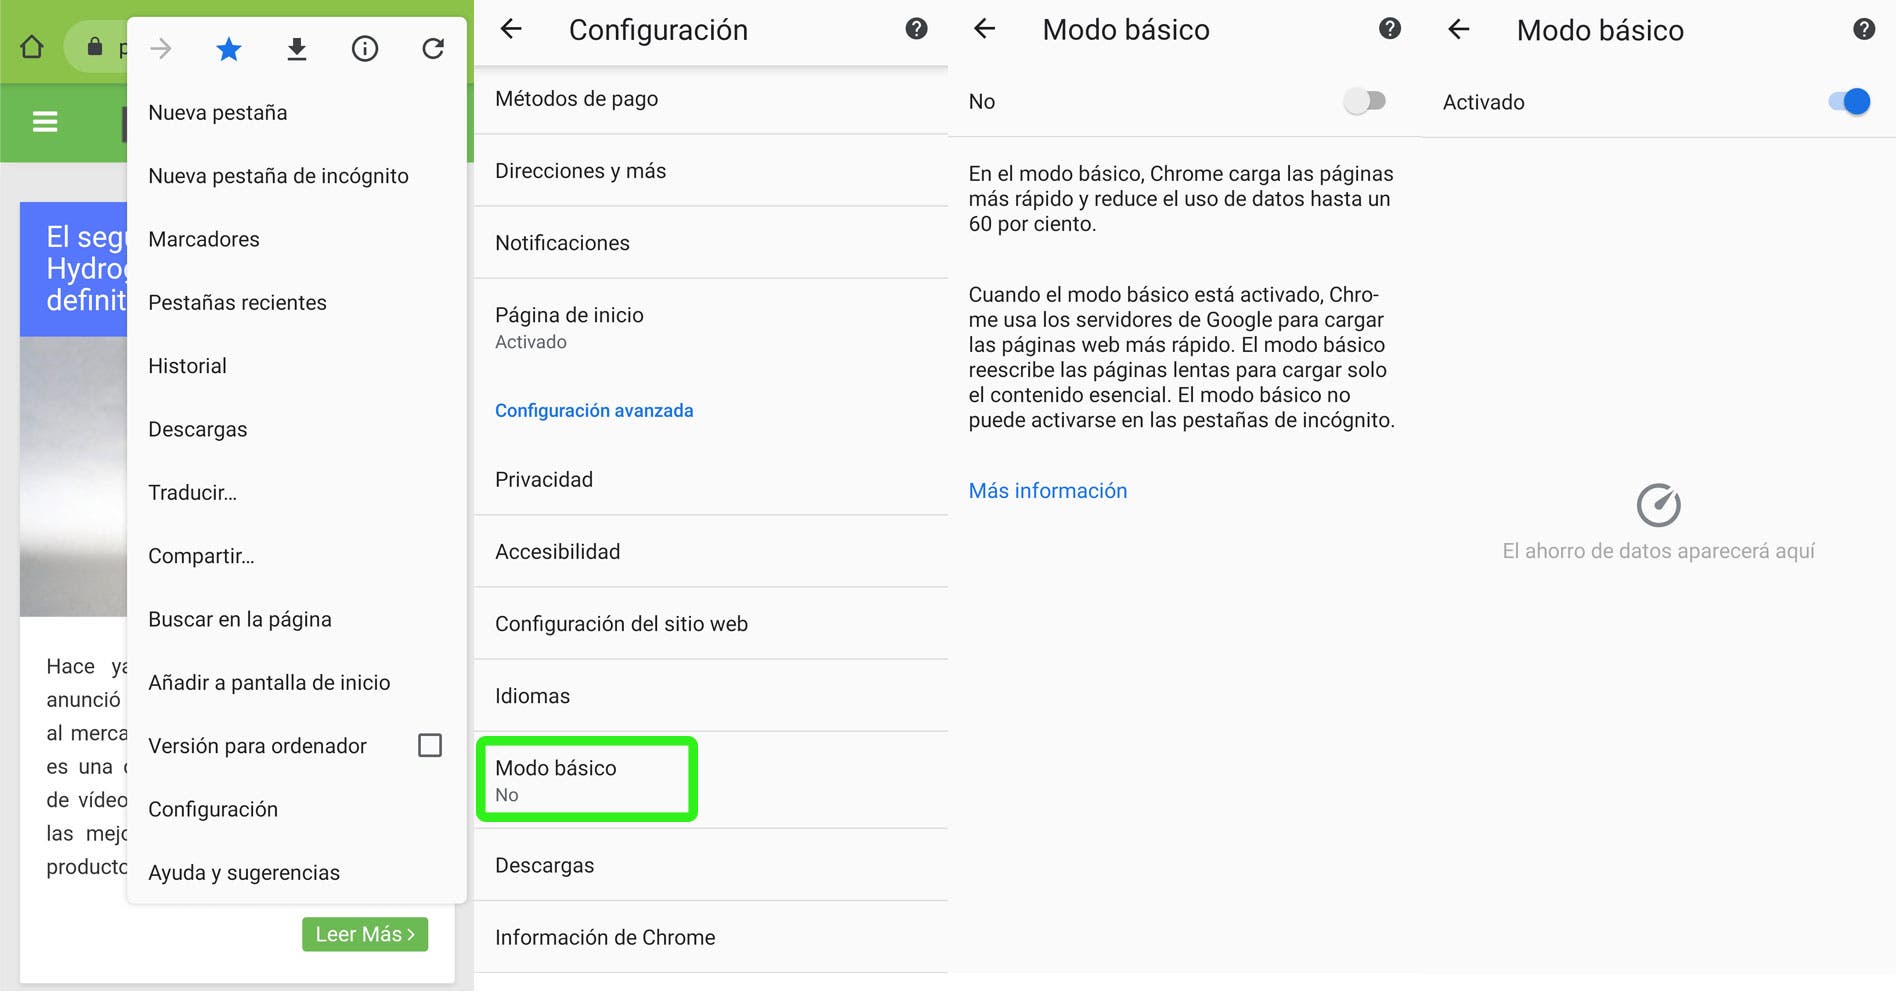Go to home with house icon
The height and width of the screenshot is (1000, 1896).
pyautogui.click(x=32, y=47)
